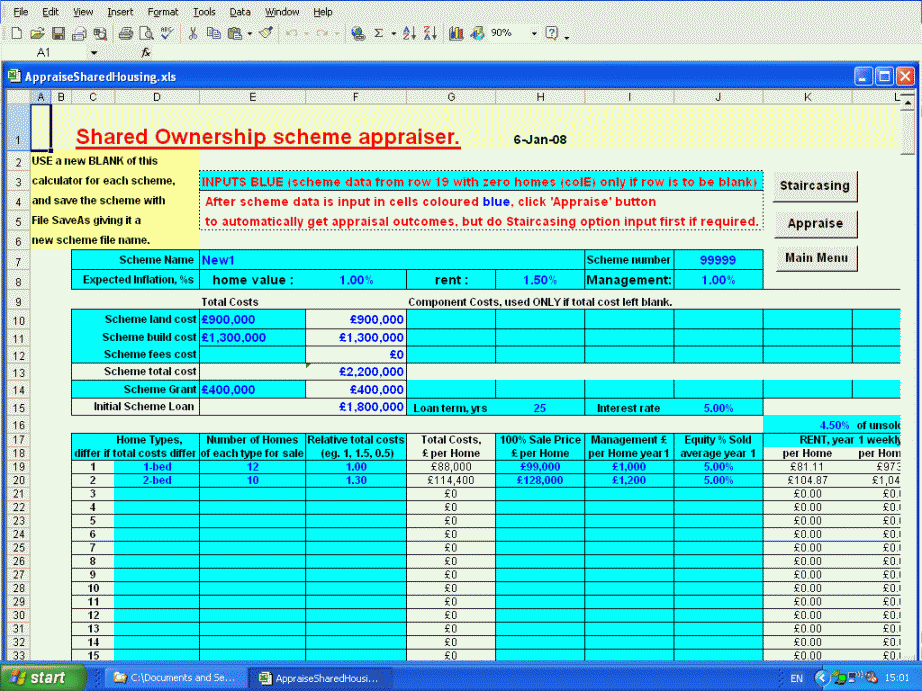Image resolution: width=922 pixels, height=691 pixels.
Task: Click the Copy icon in toolbar
Action: pos(213,34)
